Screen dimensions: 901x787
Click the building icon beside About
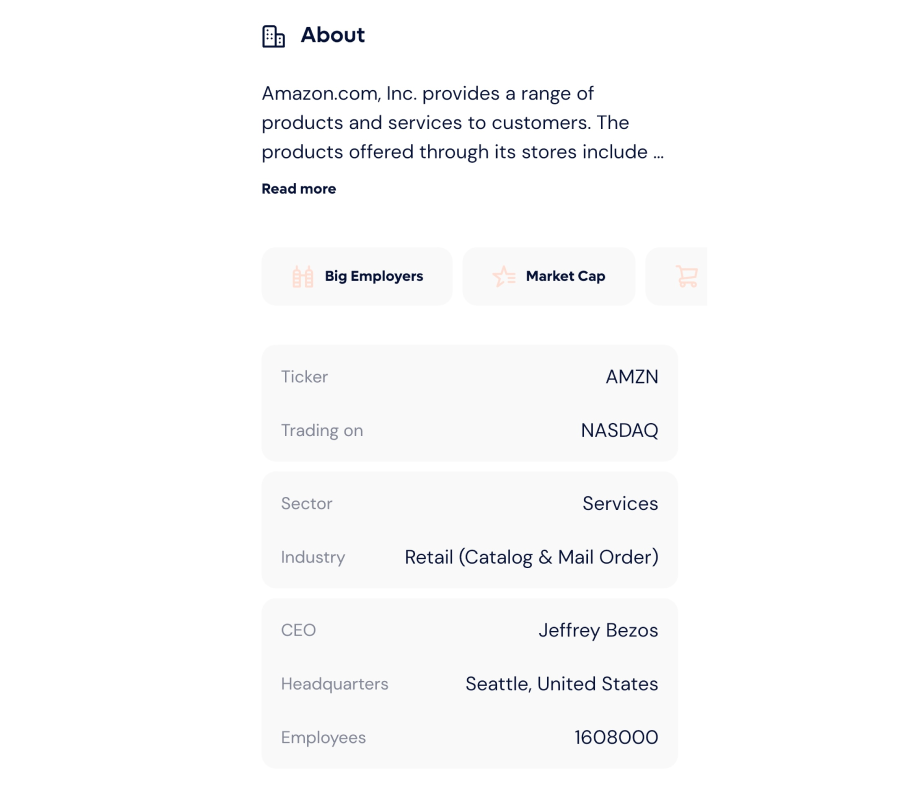[274, 36]
